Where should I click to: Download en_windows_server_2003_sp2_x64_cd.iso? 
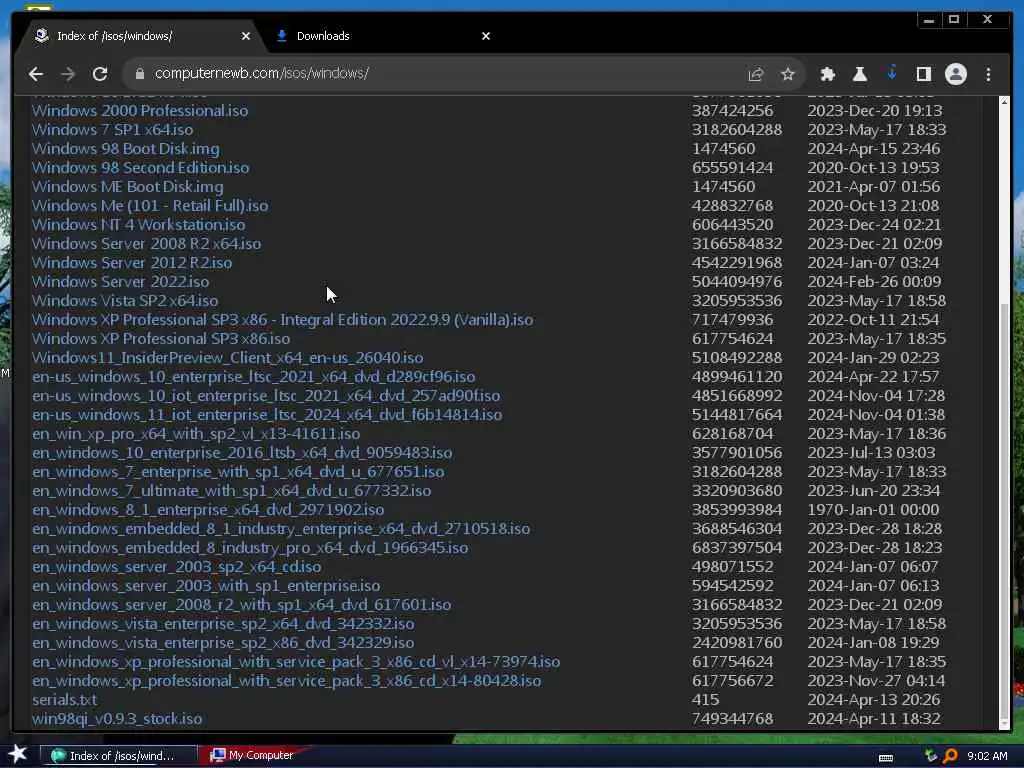pyautogui.click(x=177, y=566)
